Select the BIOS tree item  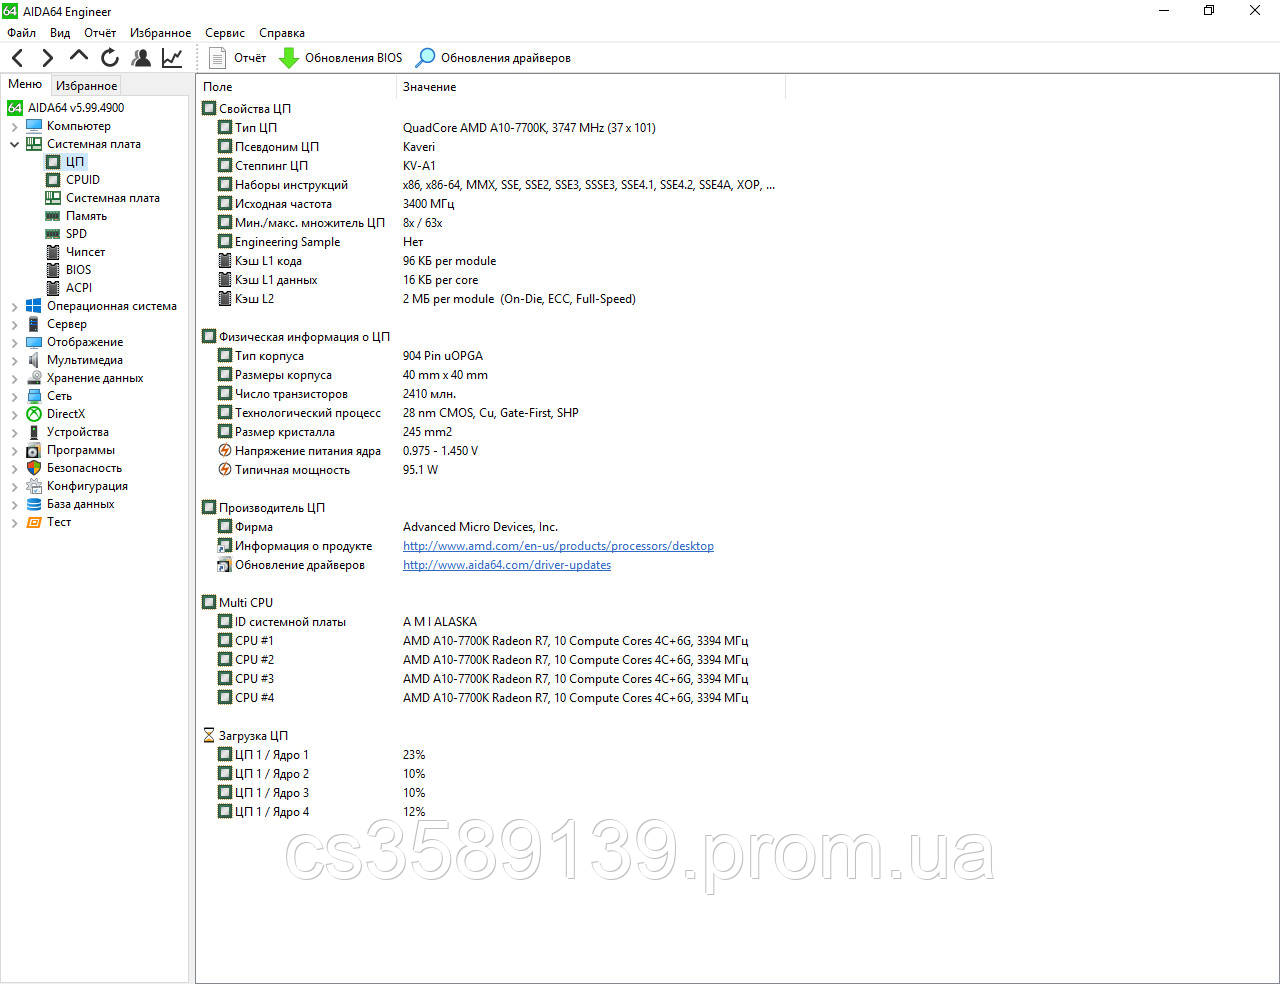pos(78,270)
